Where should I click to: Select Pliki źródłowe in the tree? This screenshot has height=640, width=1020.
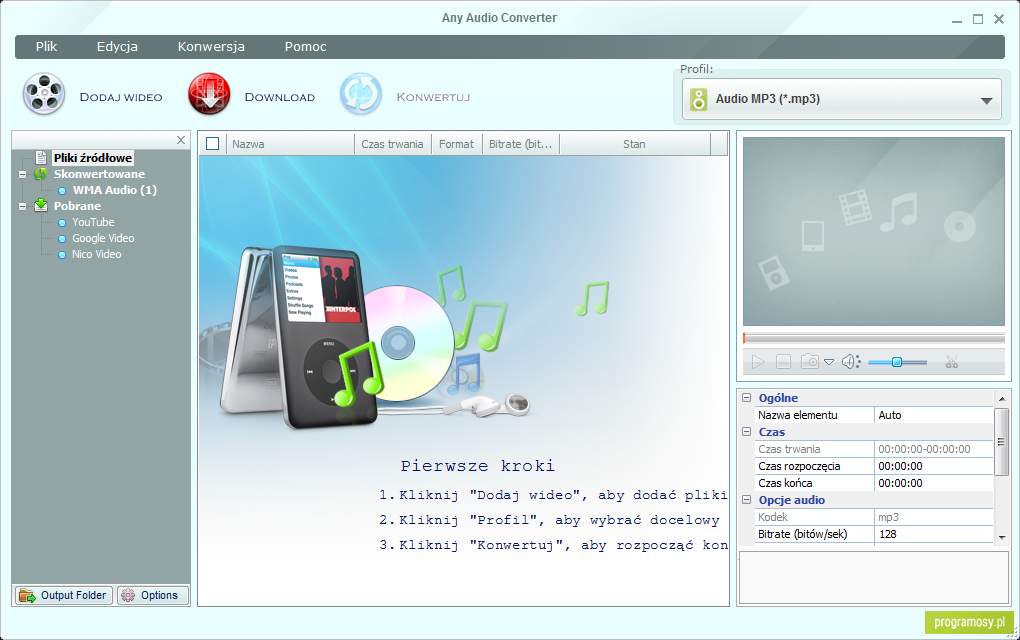click(93, 157)
